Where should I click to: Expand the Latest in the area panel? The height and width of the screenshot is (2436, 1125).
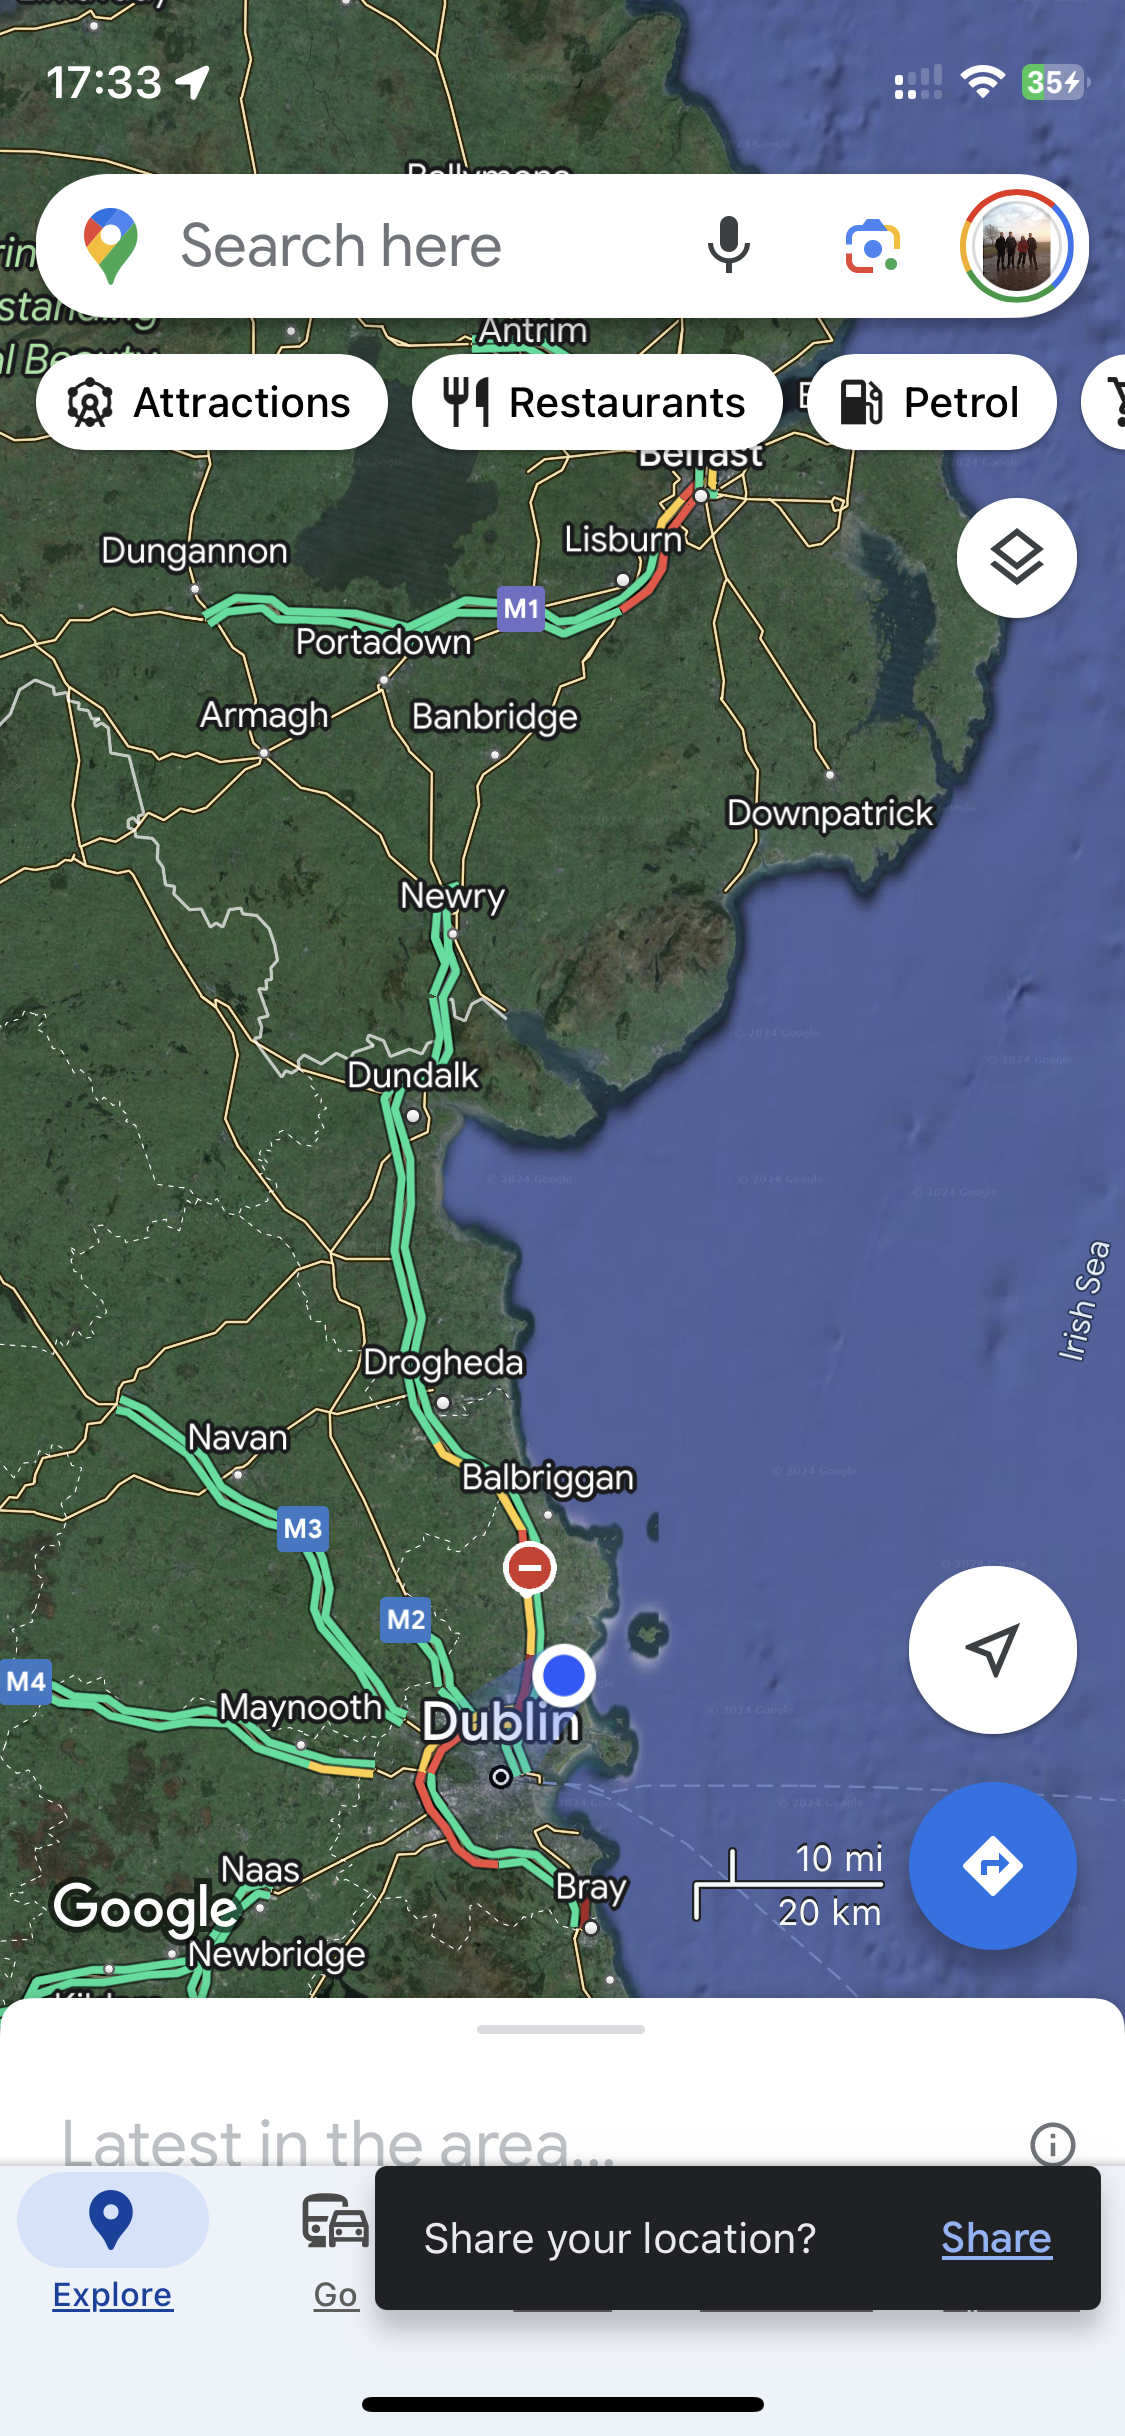(x=338, y=2142)
